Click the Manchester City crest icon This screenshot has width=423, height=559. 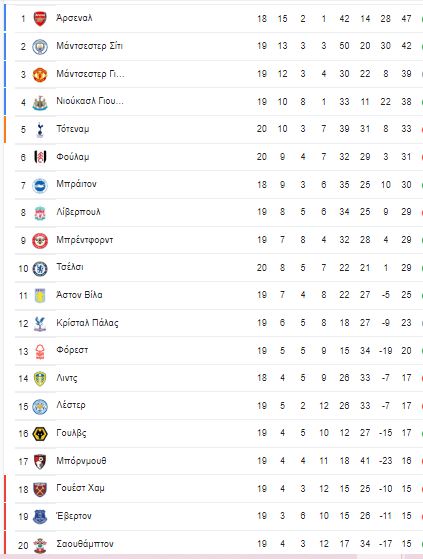[40, 47]
